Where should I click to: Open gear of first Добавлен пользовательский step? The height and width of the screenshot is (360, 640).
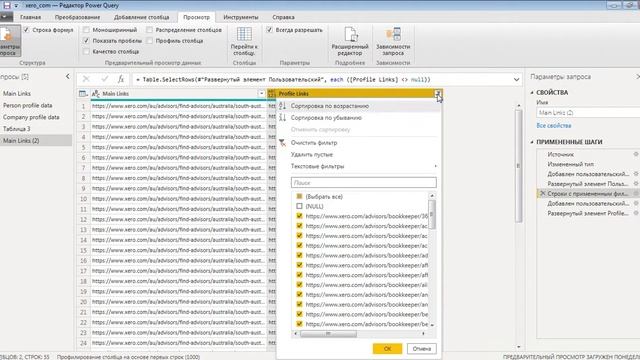click(636, 174)
